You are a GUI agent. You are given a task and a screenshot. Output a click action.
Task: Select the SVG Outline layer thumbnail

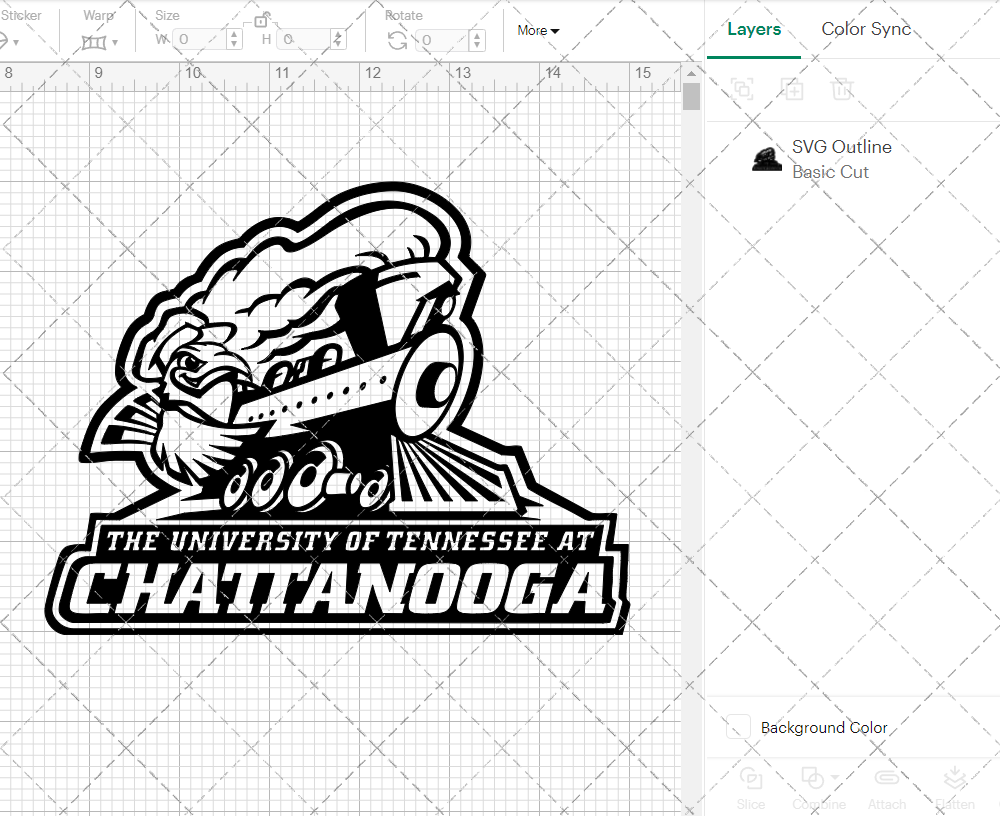coord(766,158)
